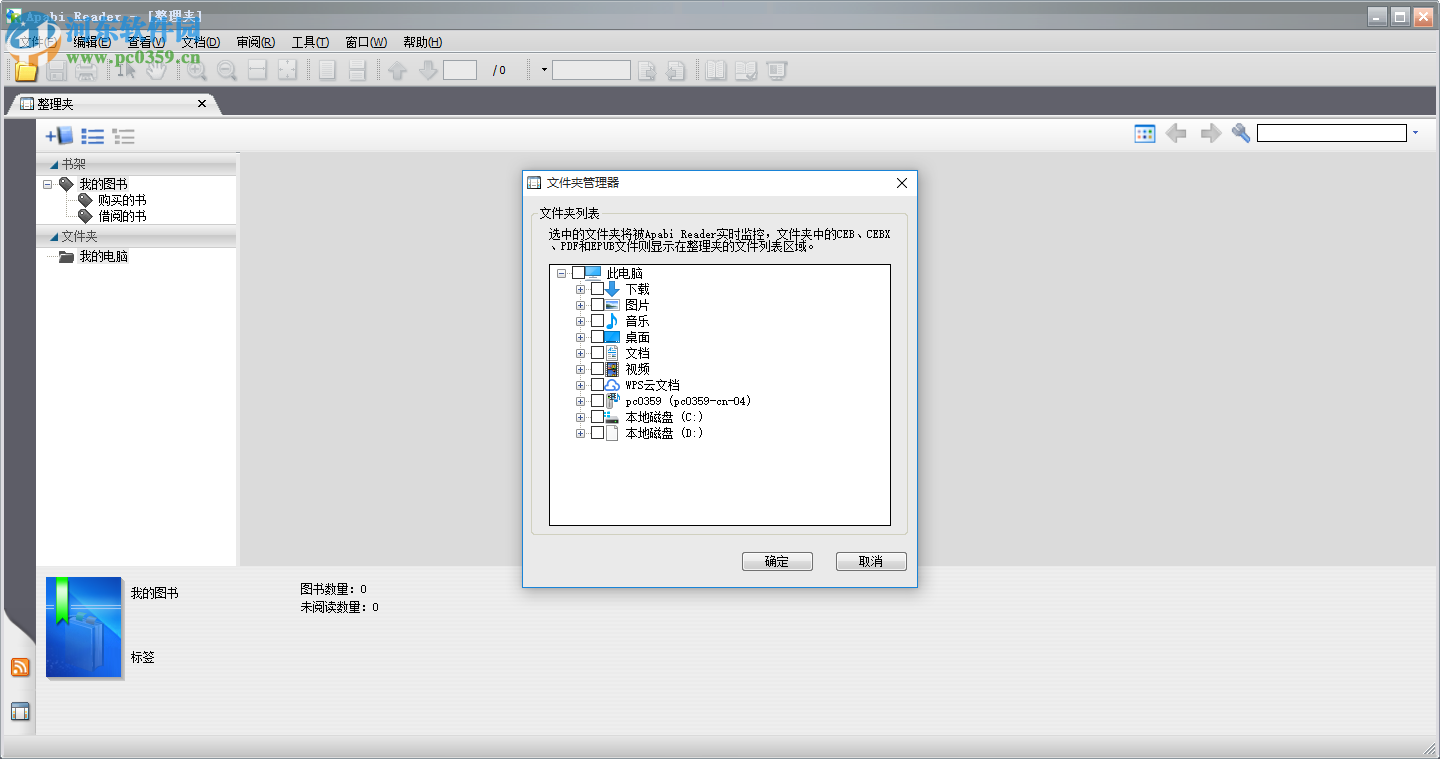Select the detail list view icon
This screenshot has width=1440, height=759.
click(123, 135)
